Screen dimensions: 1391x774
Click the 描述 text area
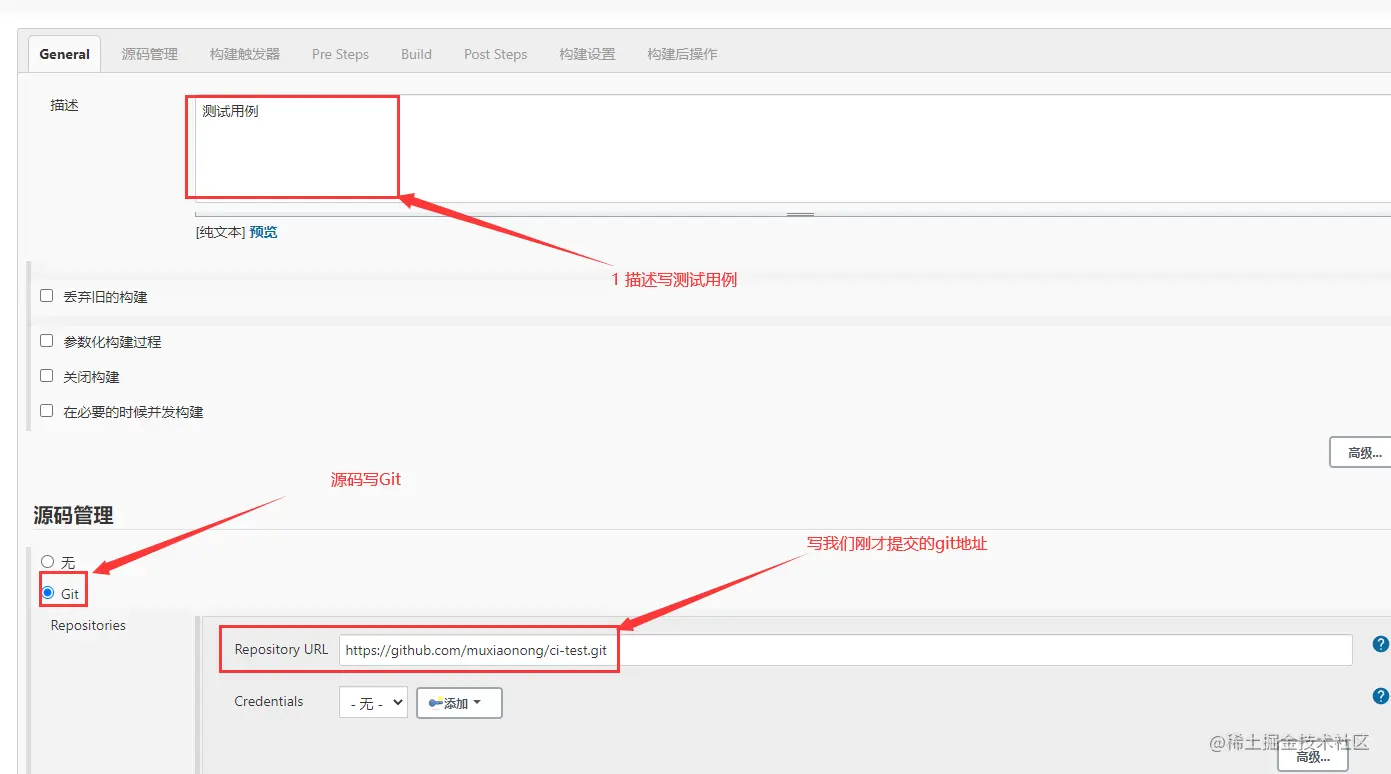point(792,148)
